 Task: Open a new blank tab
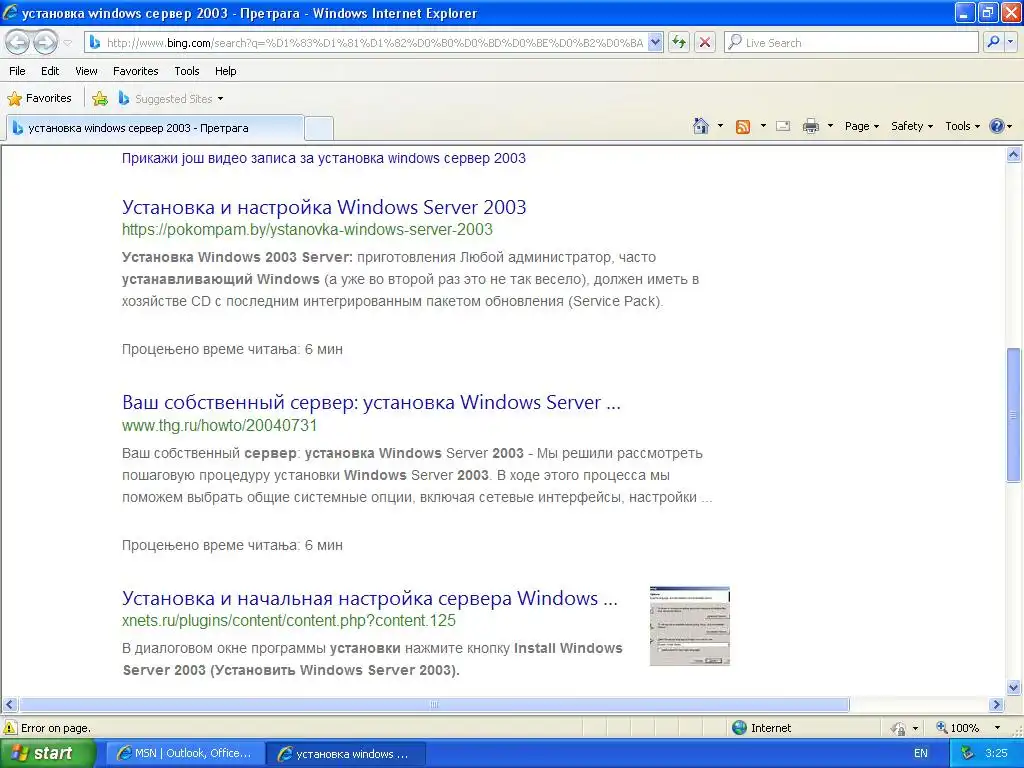pos(319,128)
